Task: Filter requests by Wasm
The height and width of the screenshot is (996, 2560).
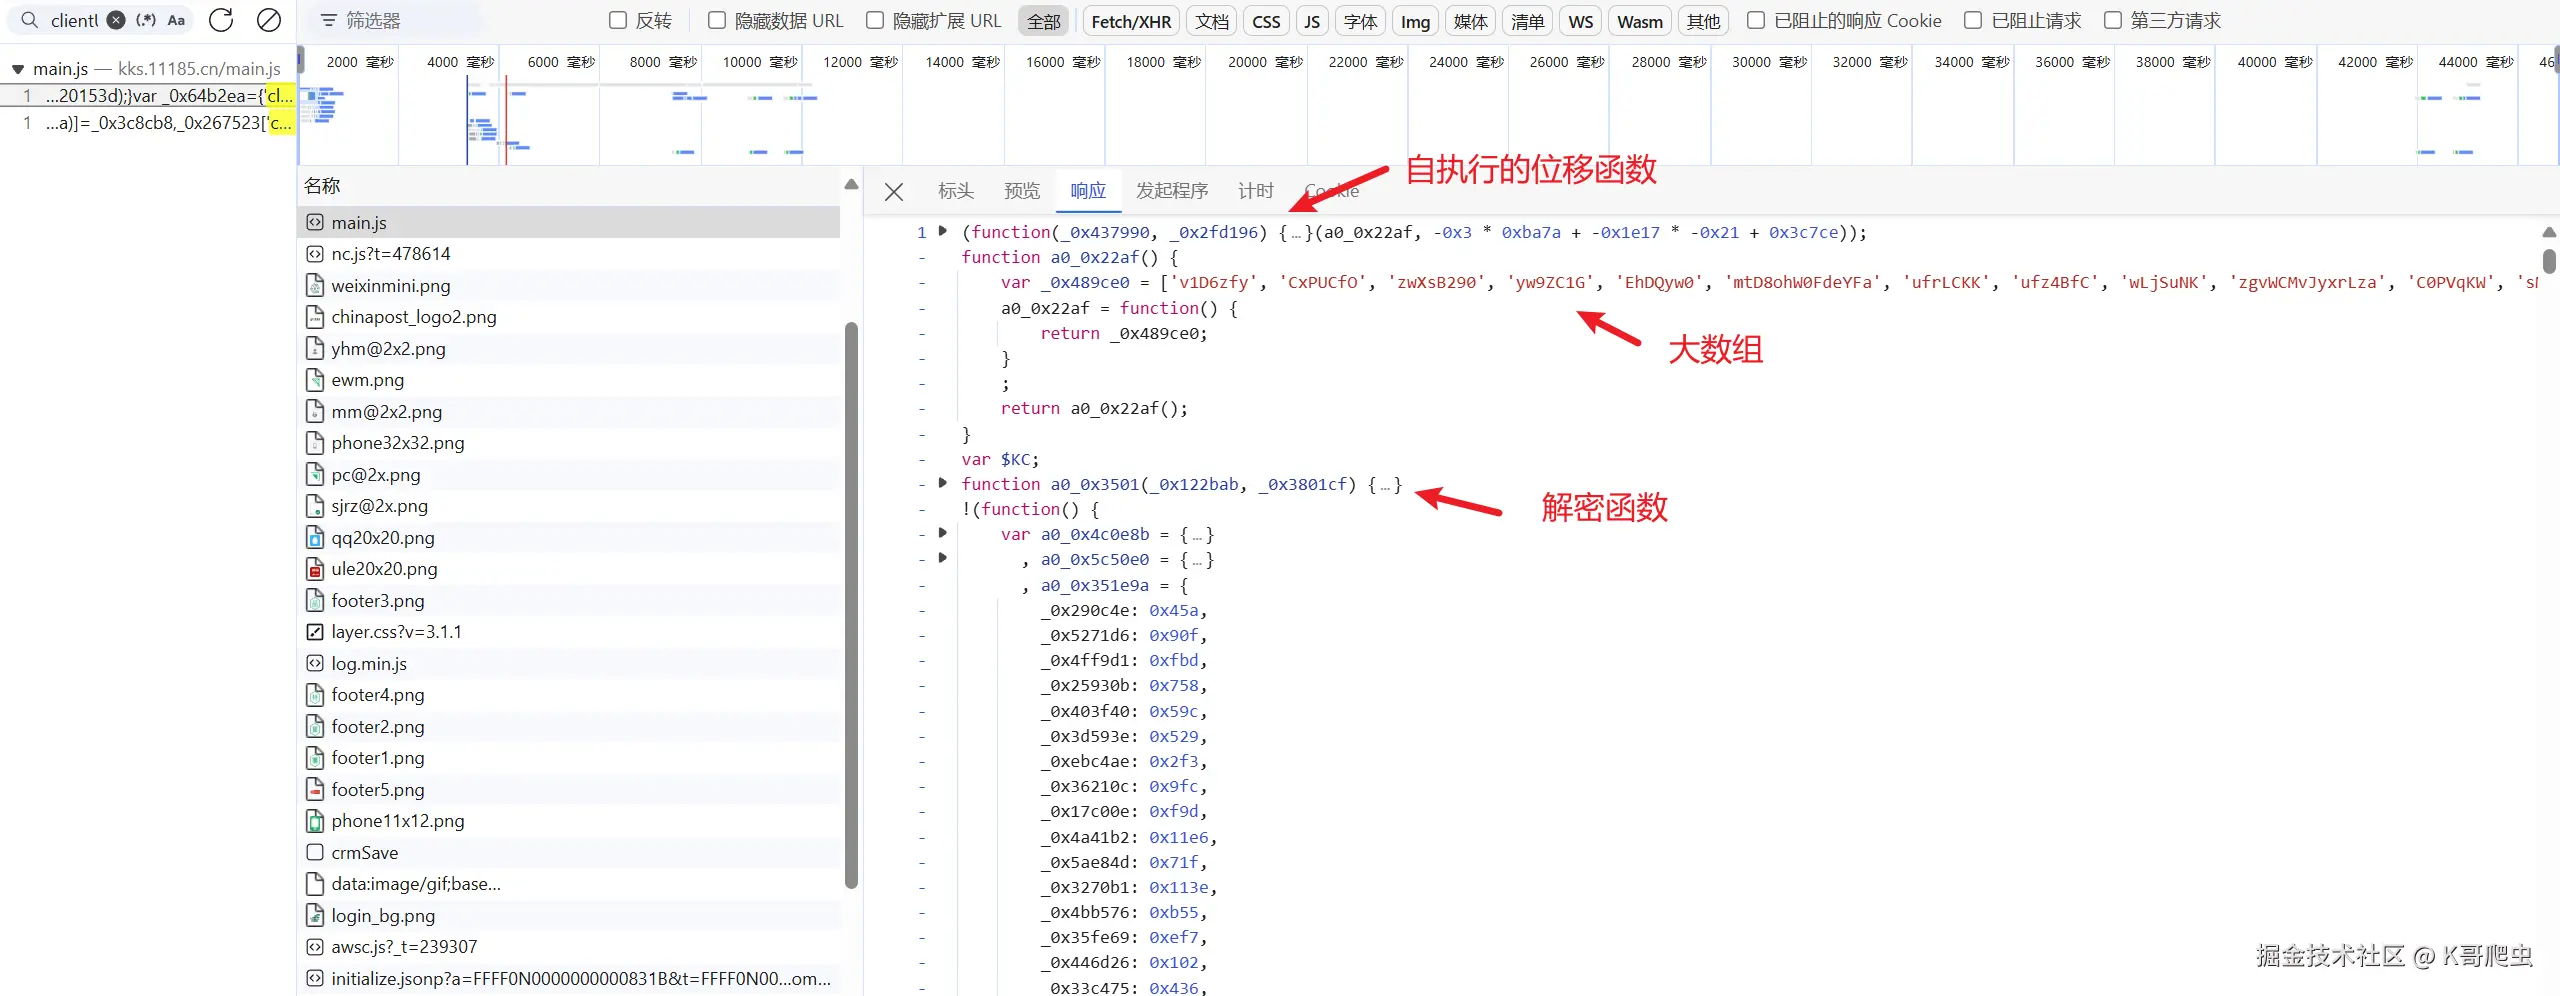Action: tap(1640, 21)
